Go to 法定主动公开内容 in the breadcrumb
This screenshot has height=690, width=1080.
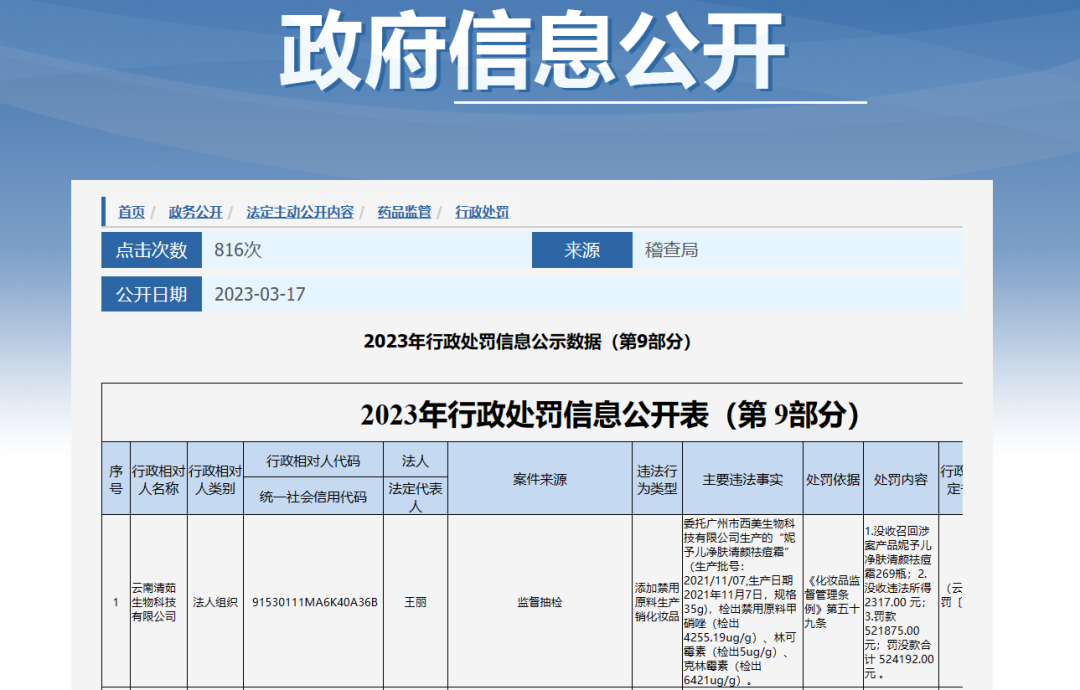click(x=300, y=212)
